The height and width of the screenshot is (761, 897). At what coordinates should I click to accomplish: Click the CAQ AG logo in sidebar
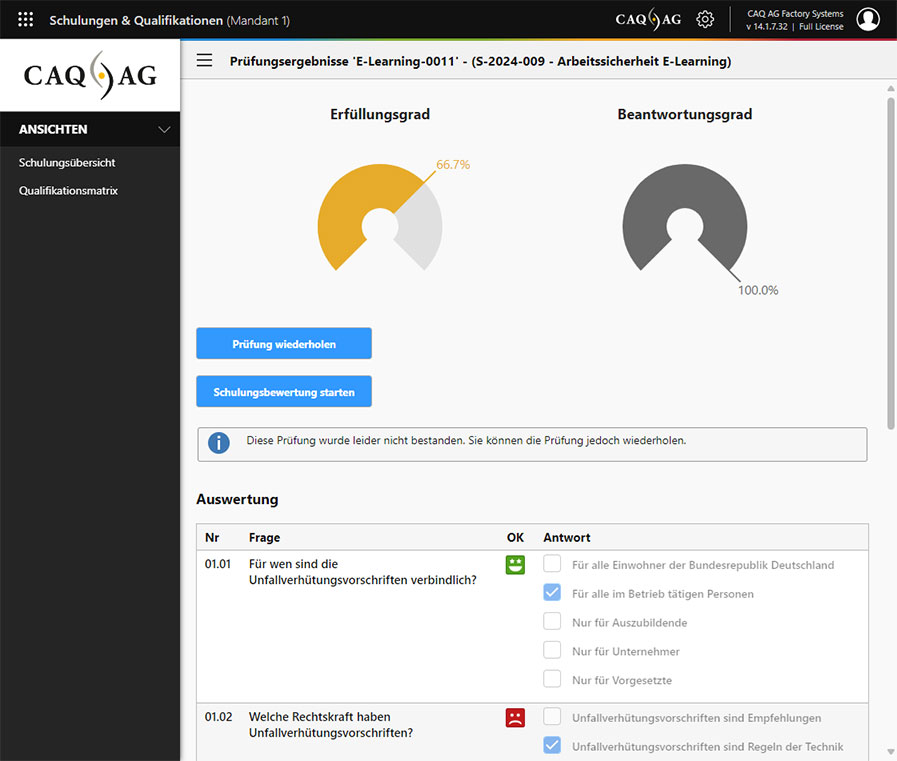90,76
